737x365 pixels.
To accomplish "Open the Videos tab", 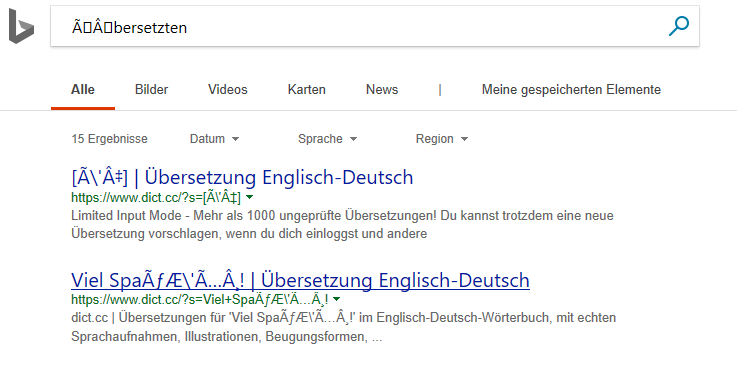I will pyautogui.click(x=228, y=90).
